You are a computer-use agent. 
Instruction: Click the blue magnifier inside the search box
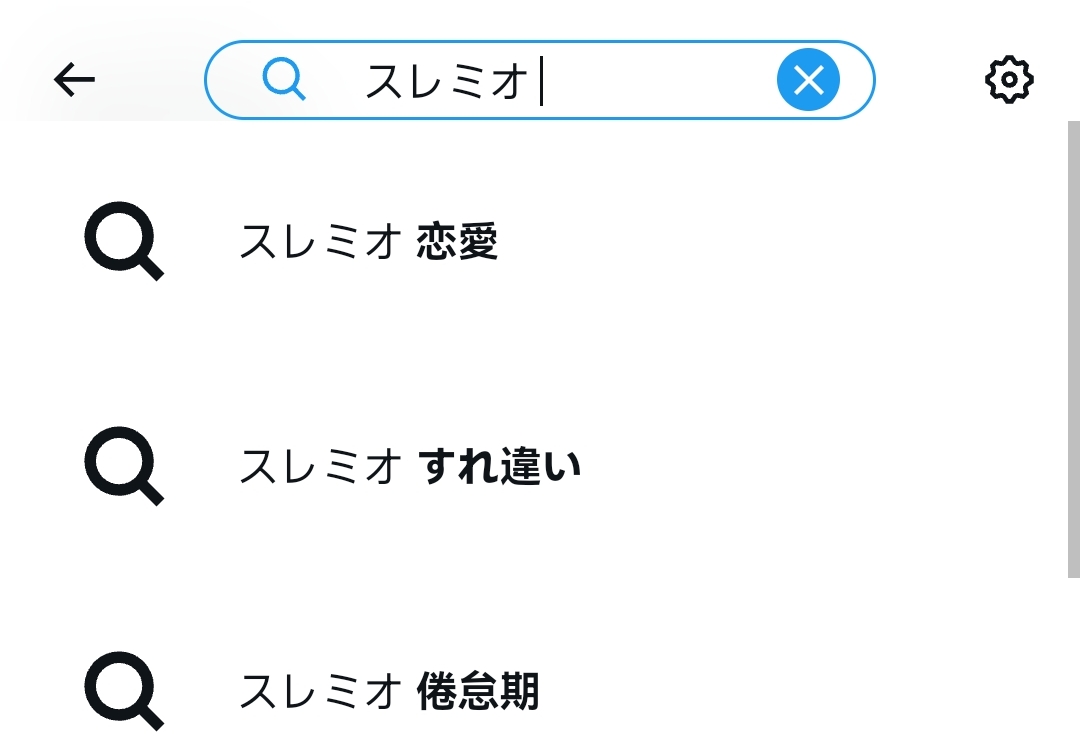click(284, 79)
